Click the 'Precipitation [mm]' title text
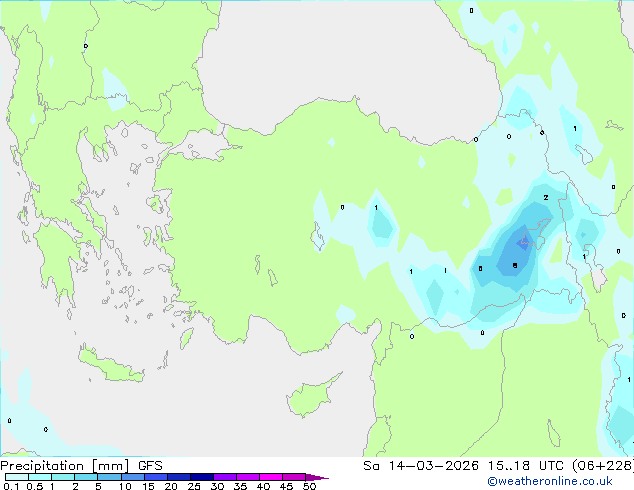The image size is (634, 490). tap(65, 466)
